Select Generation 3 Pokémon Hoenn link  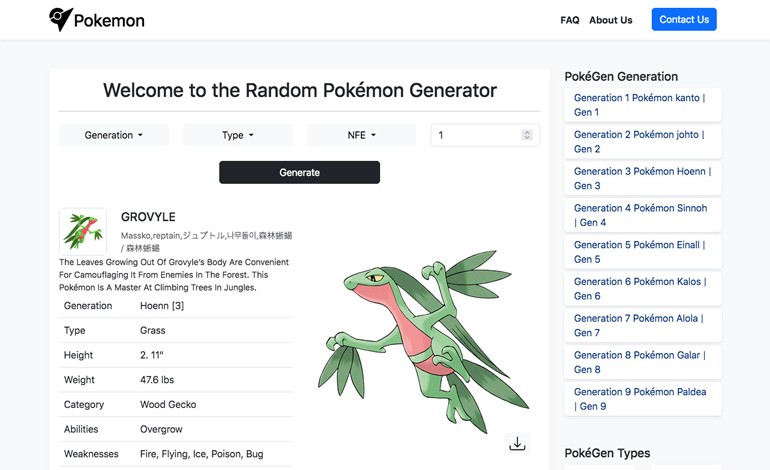643,178
